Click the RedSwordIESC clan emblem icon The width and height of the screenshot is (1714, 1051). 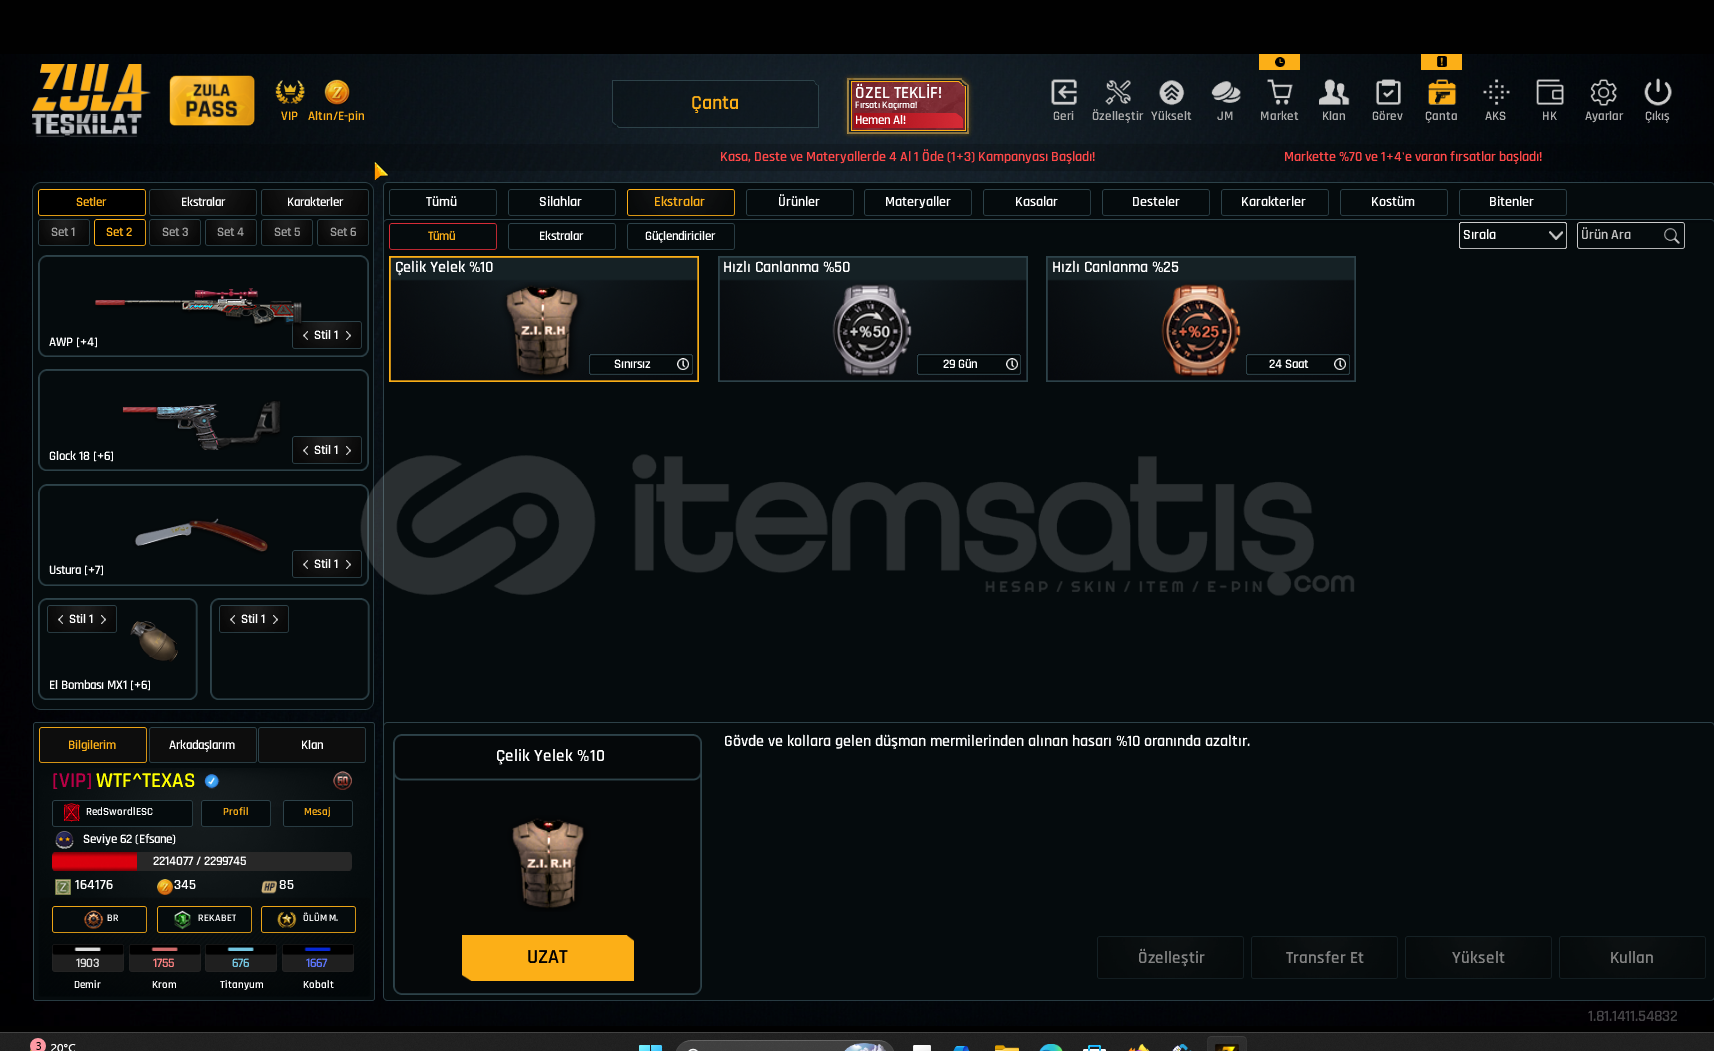[71, 812]
